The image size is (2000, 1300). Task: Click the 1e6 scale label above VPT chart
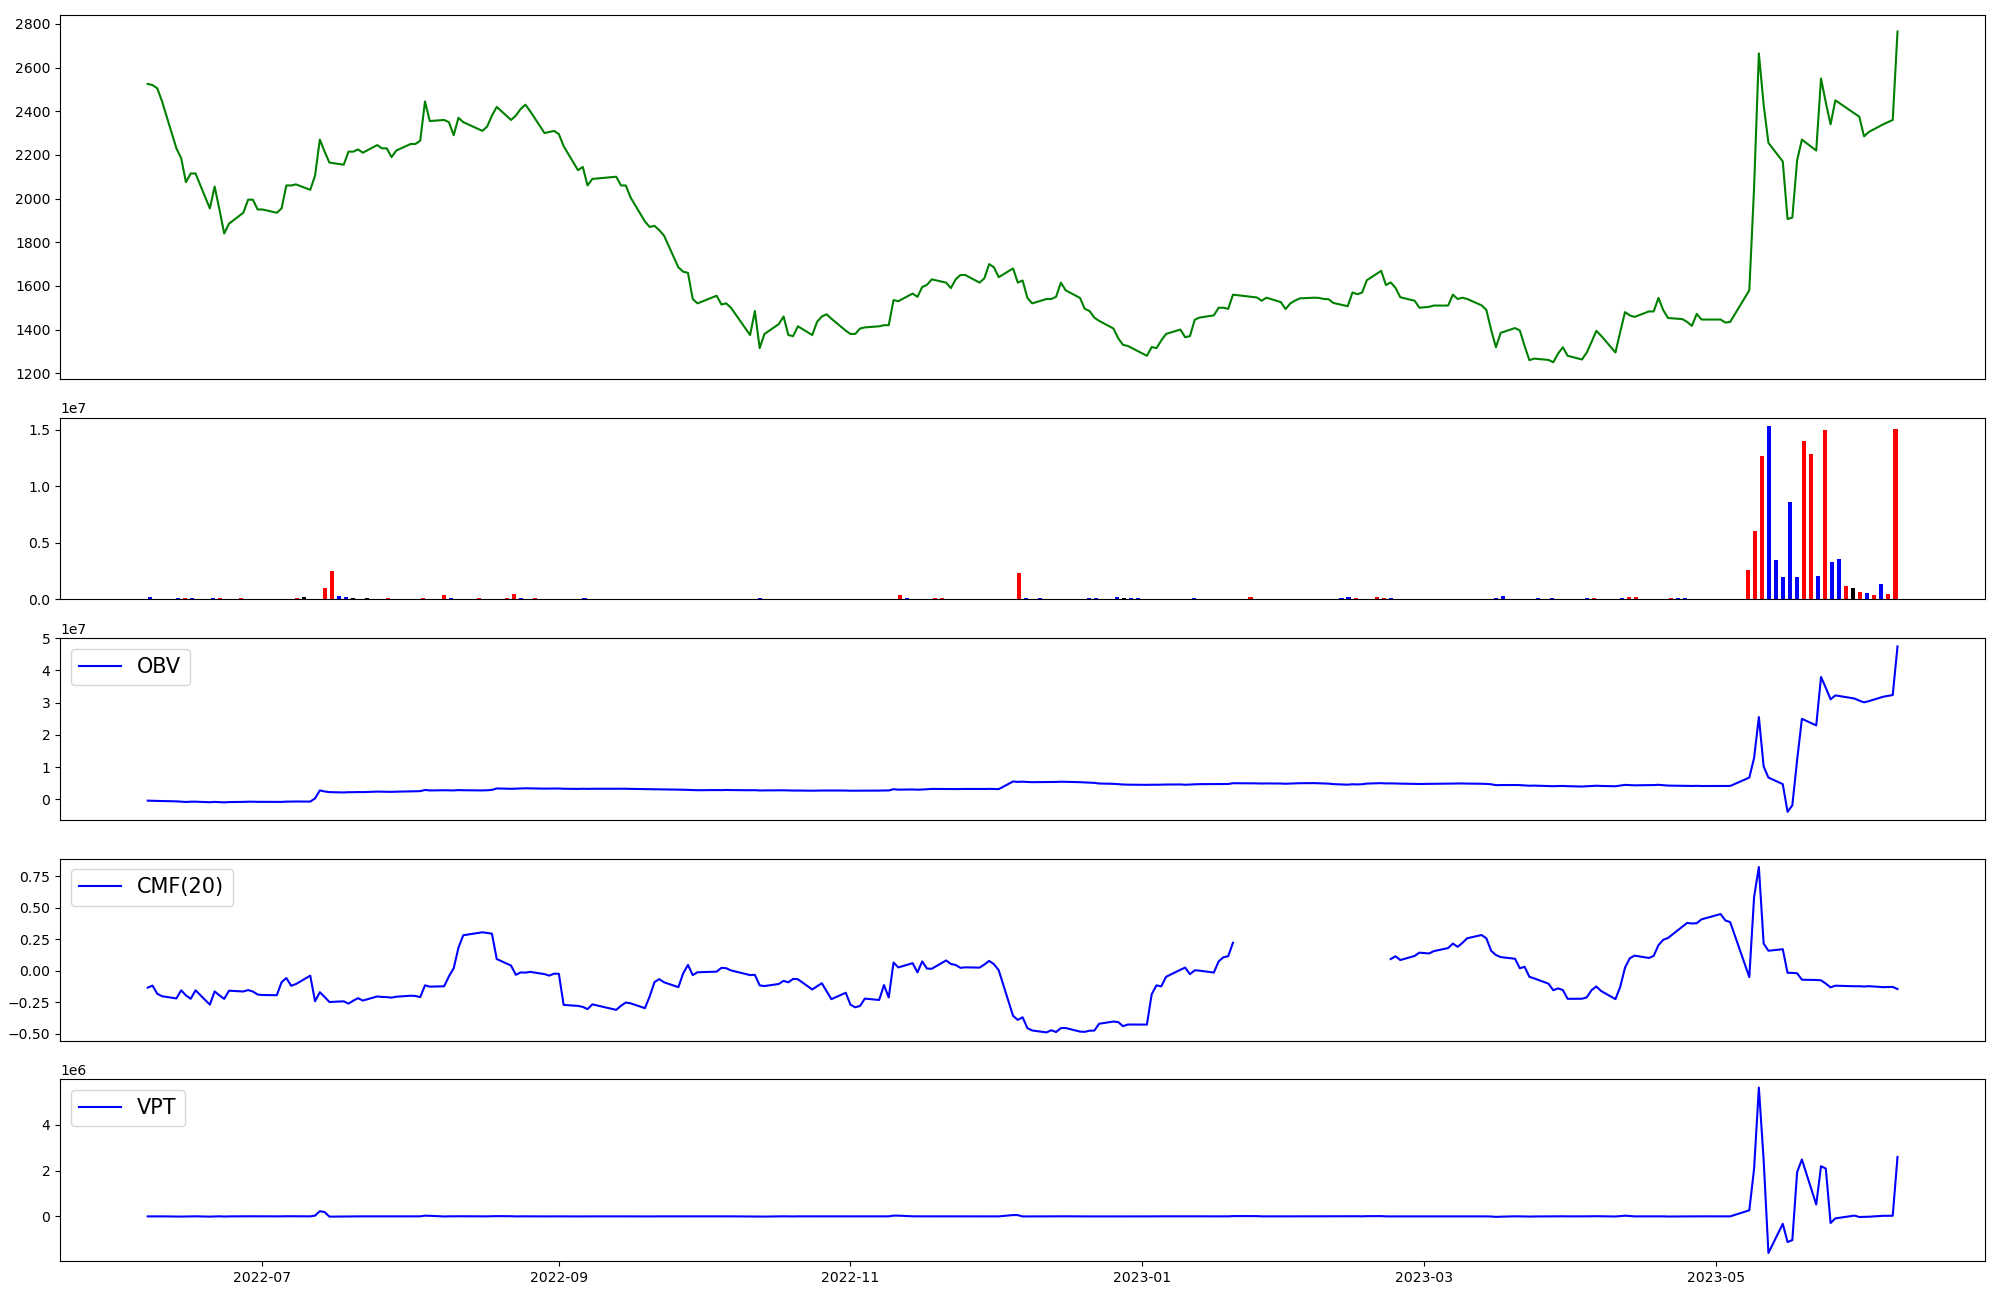coord(74,1070)
